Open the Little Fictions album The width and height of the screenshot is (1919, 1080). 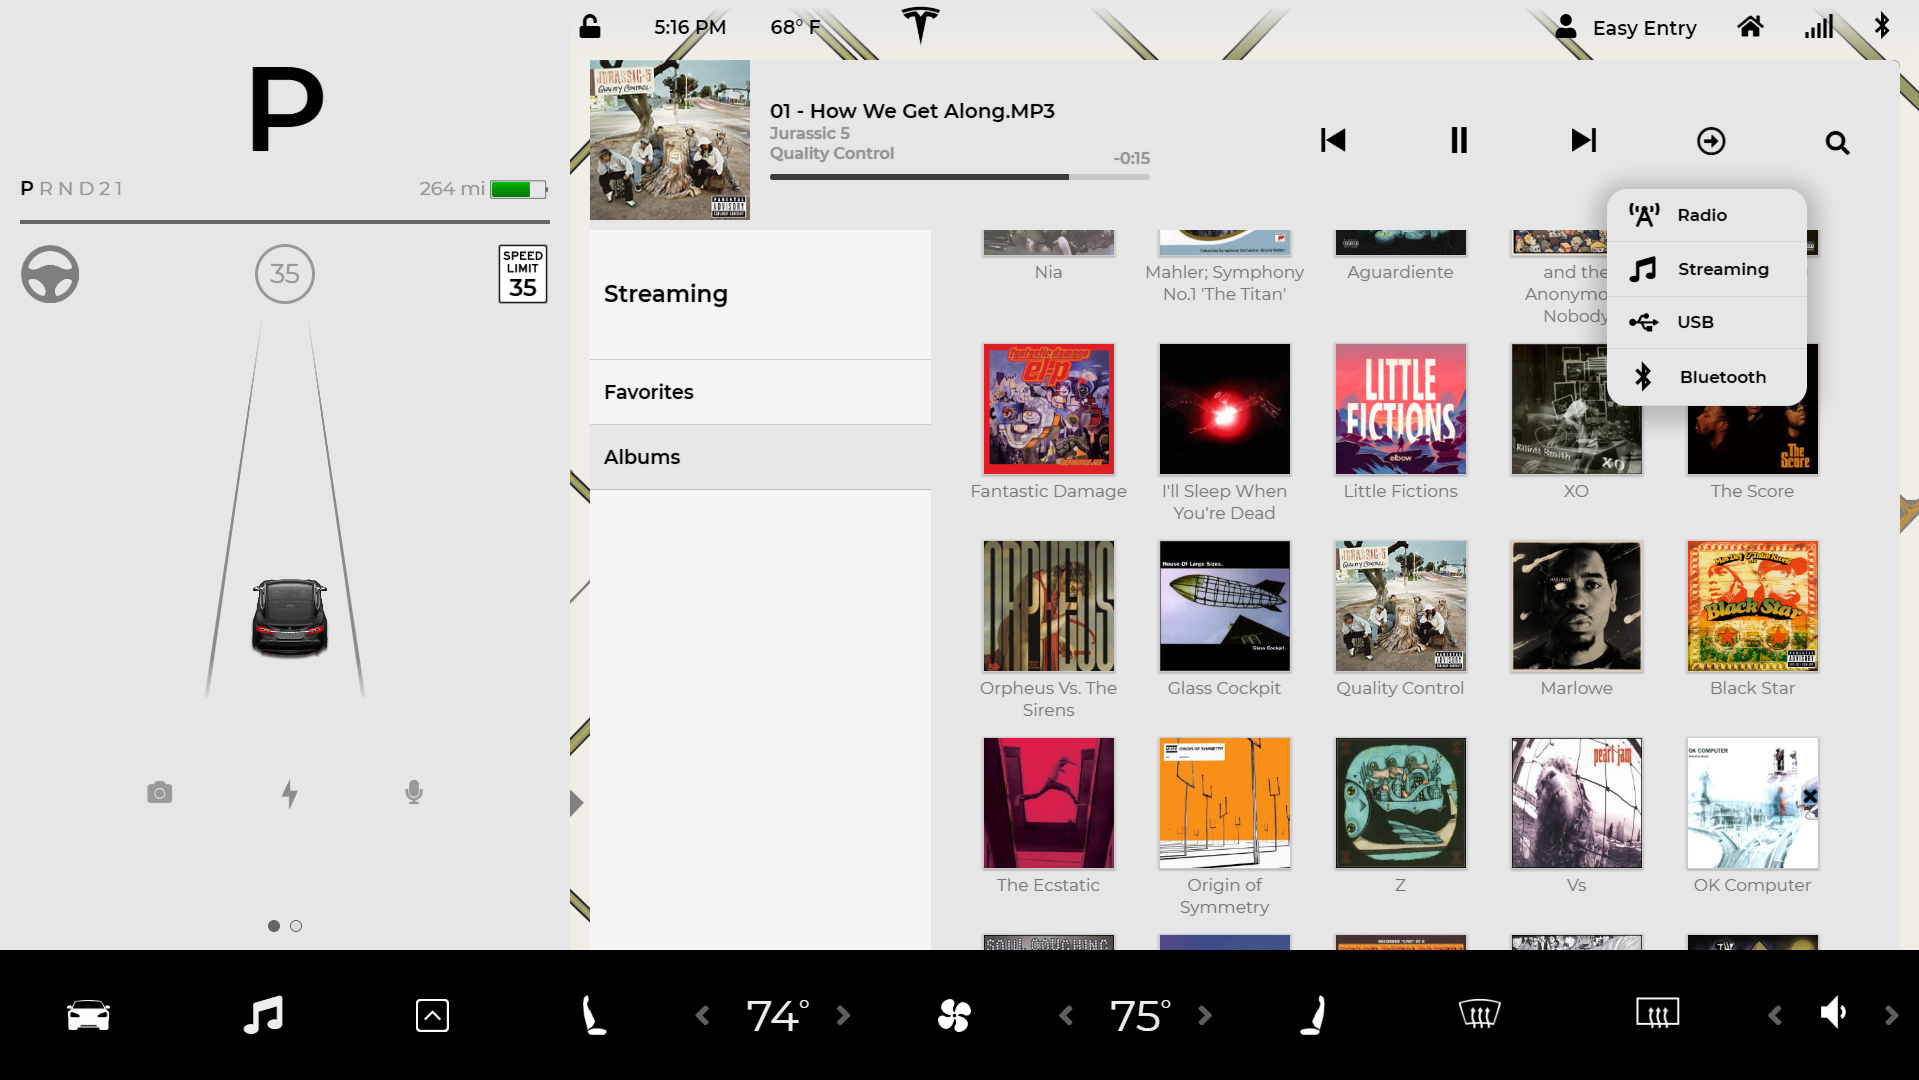tap(1400, 409)
